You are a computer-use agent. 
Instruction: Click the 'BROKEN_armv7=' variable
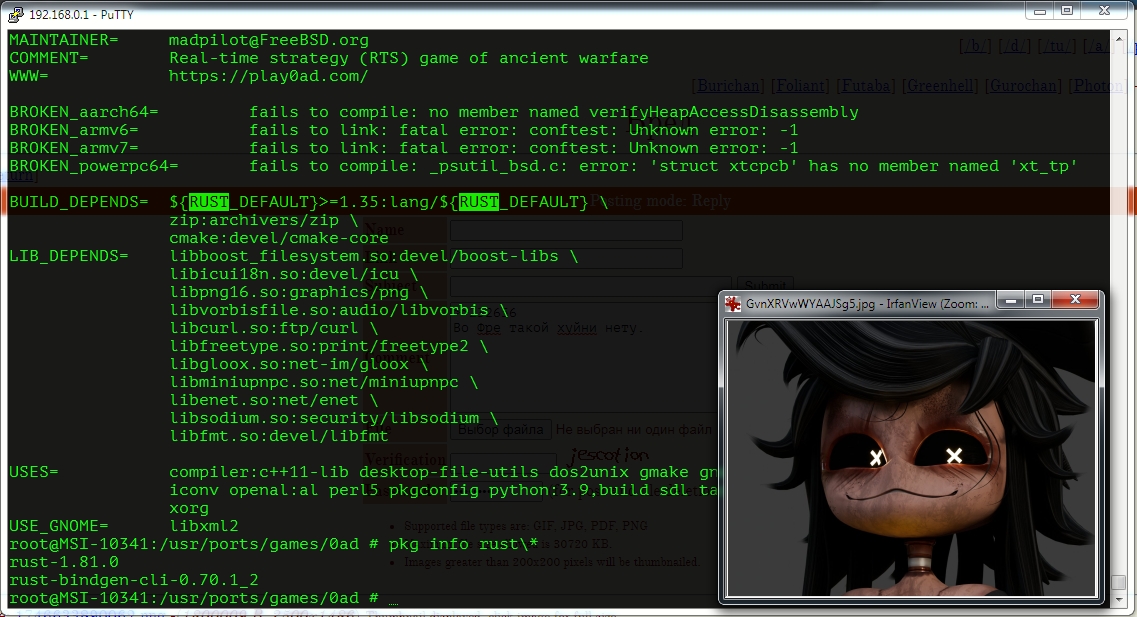[73, 148]
